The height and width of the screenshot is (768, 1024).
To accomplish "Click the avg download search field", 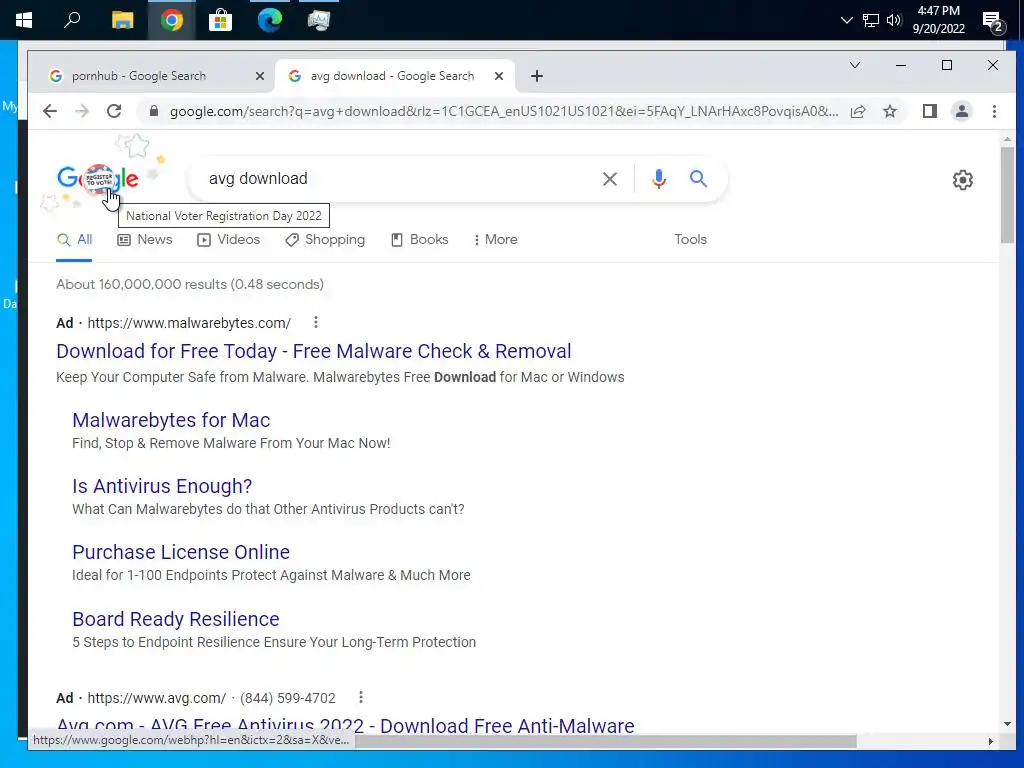I will (x=398, y=179).
